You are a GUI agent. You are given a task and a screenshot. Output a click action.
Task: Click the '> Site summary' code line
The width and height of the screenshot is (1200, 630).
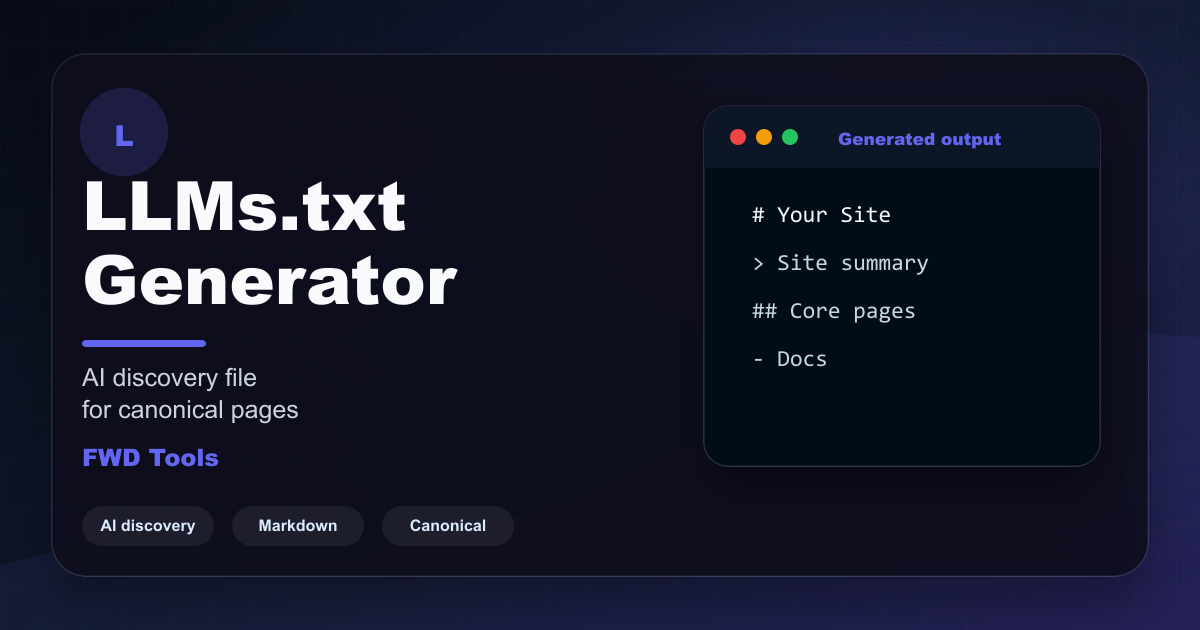tap(840, 263)
